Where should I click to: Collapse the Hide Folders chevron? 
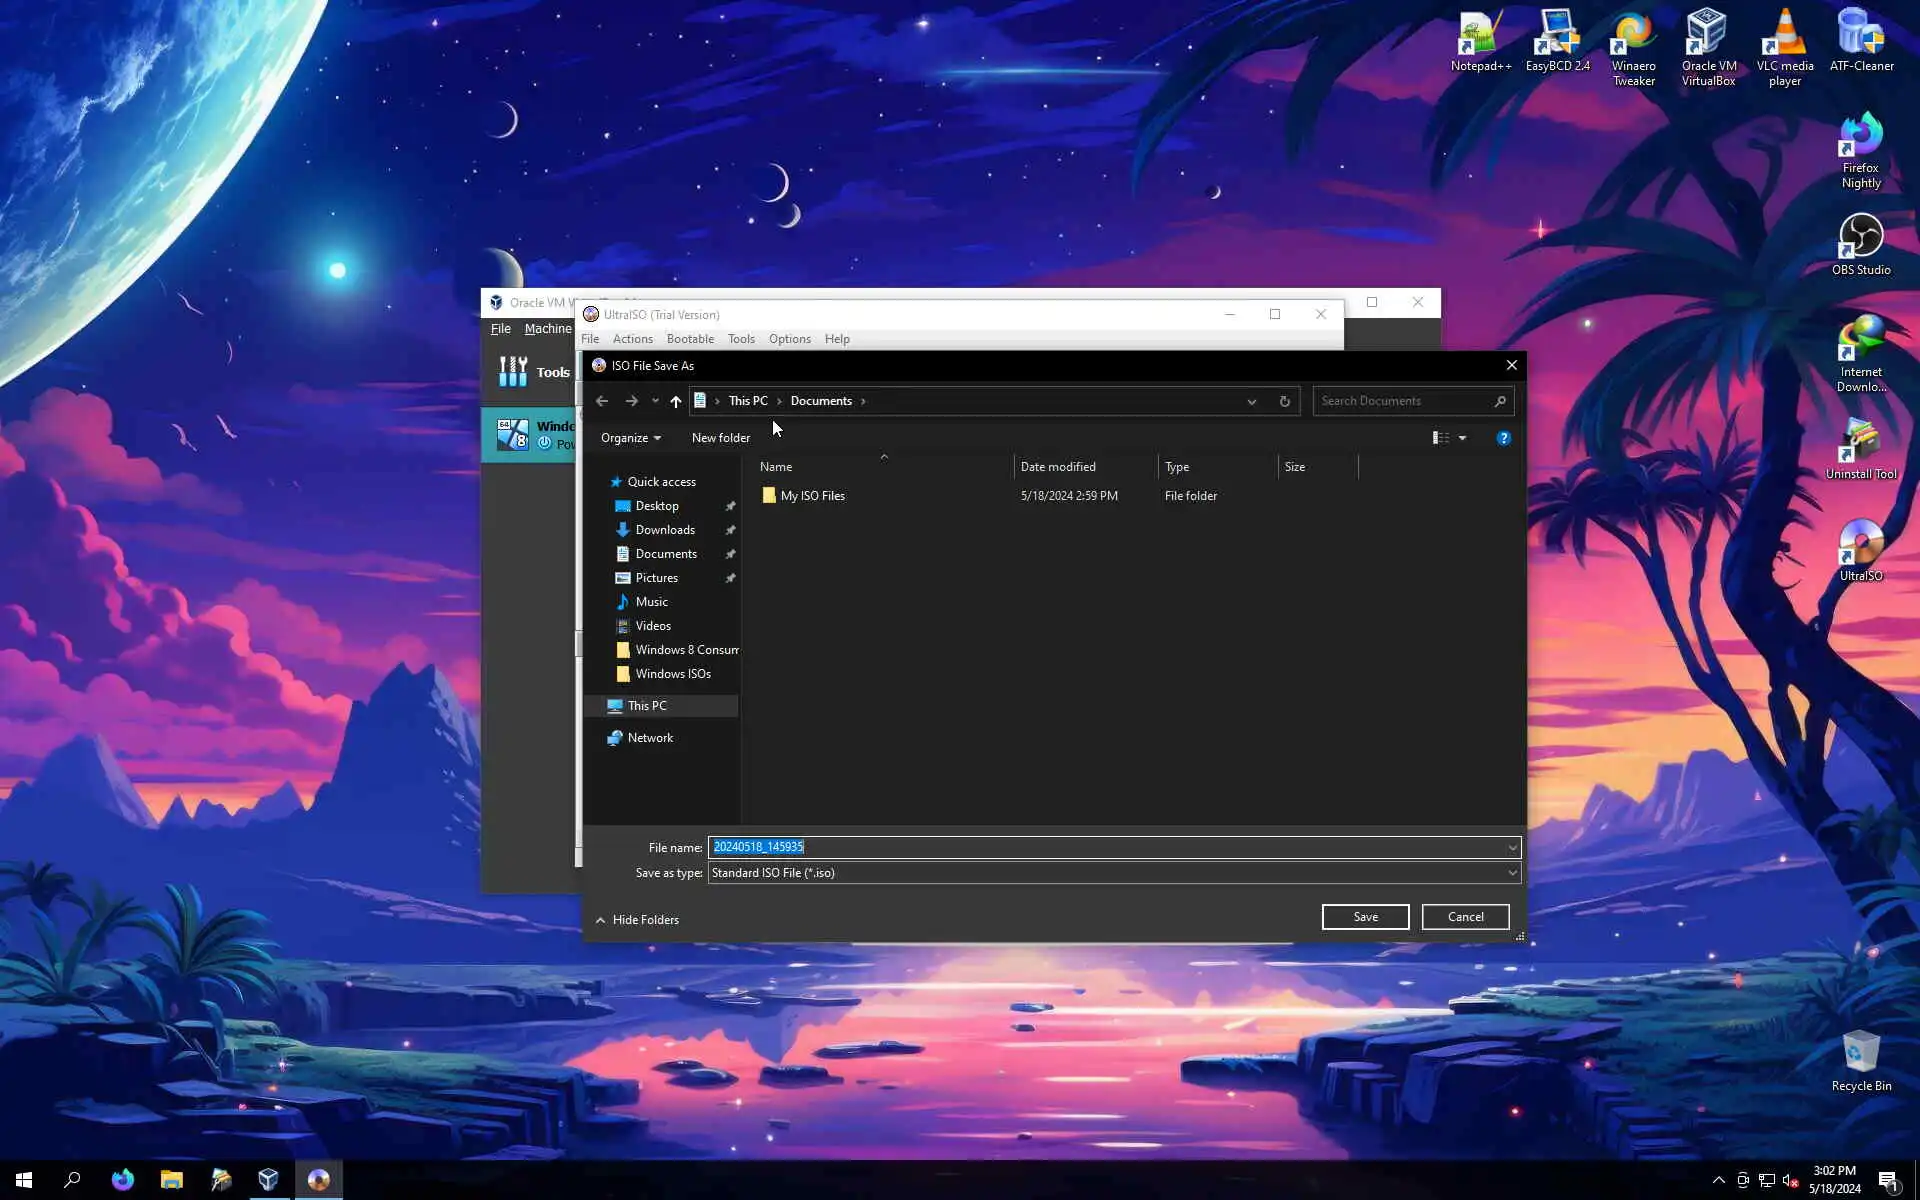(600, 920)
